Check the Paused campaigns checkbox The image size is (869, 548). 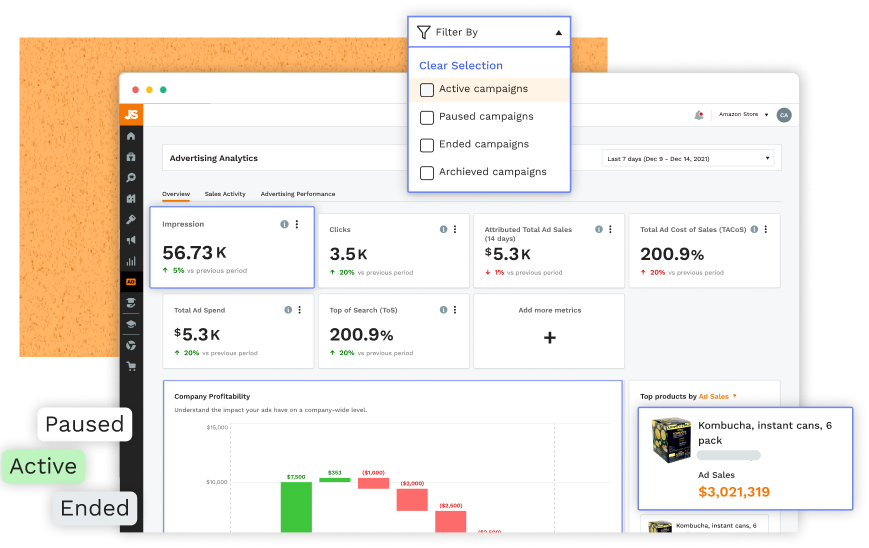click(427, 117)
